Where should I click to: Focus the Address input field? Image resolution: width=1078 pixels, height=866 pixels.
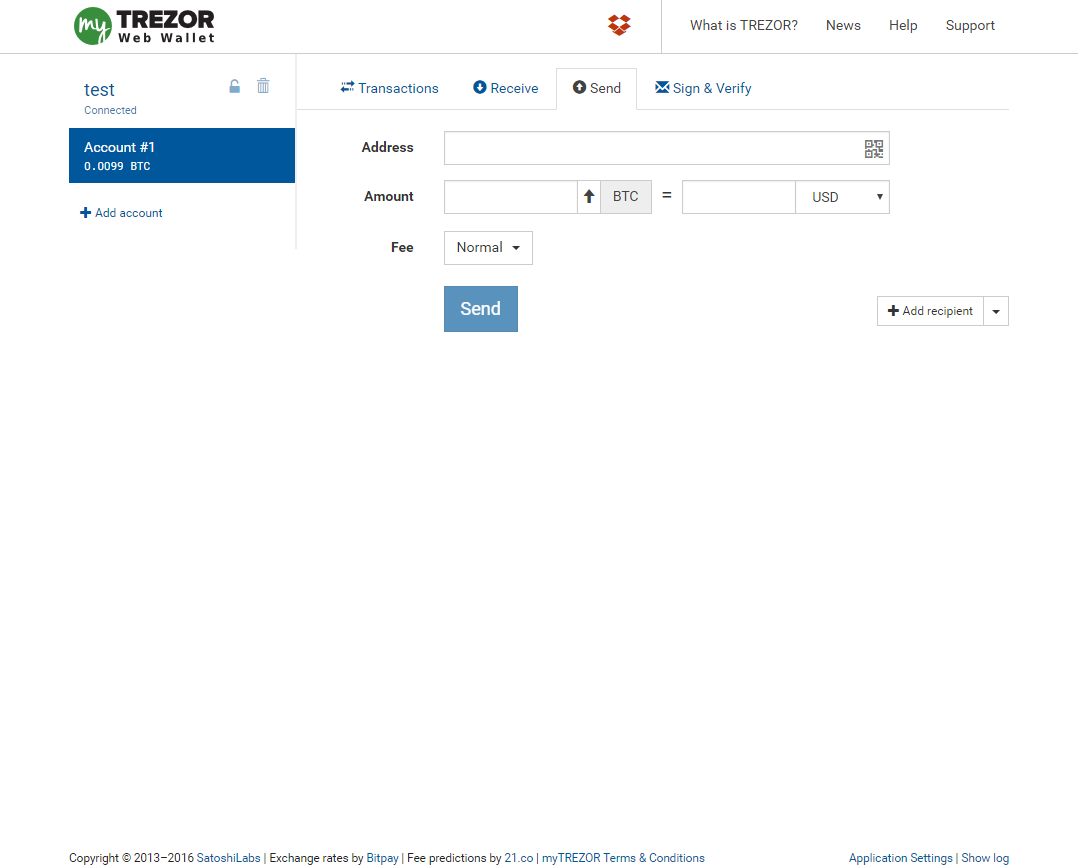(x=666, y=148)
